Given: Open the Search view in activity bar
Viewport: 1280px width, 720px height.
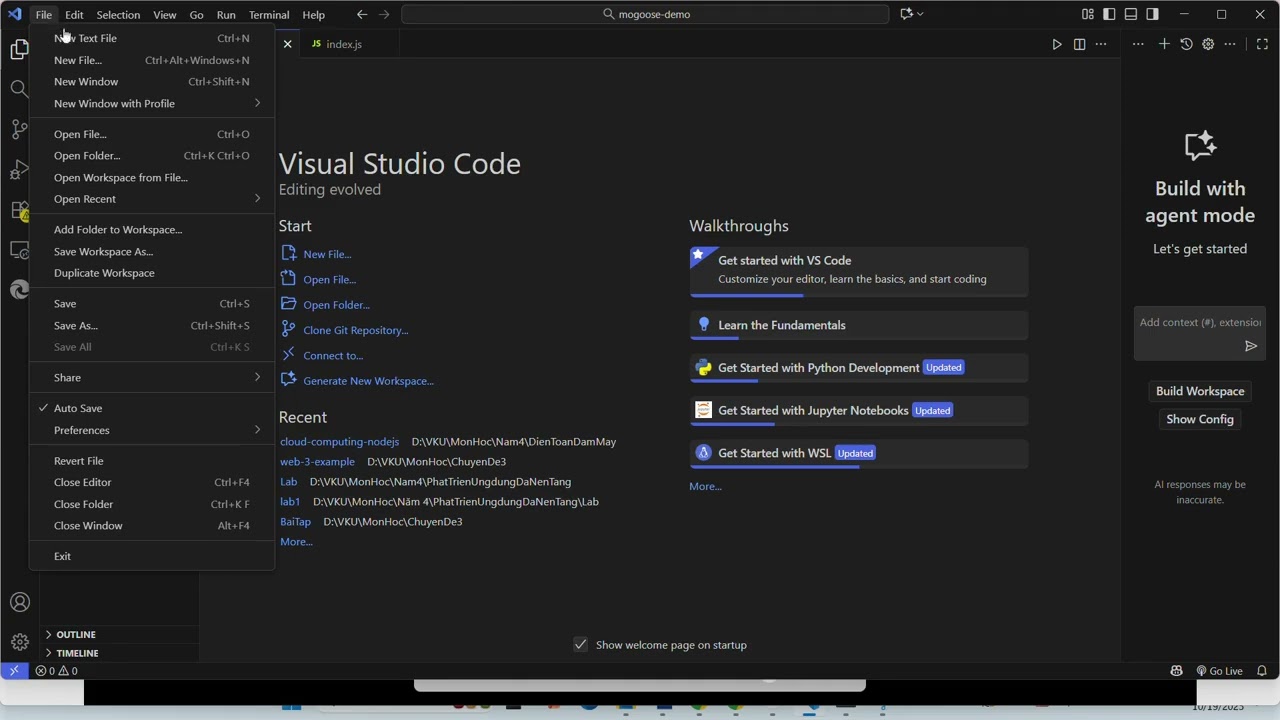Looking at the screenshot, I should click(x=19, y=89).
